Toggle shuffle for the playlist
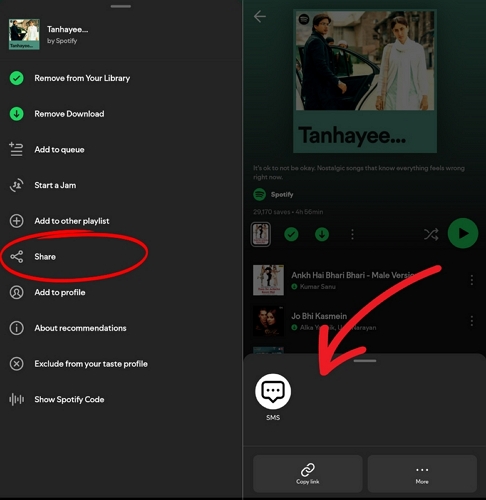486x500 pixels. pos(431,234)
